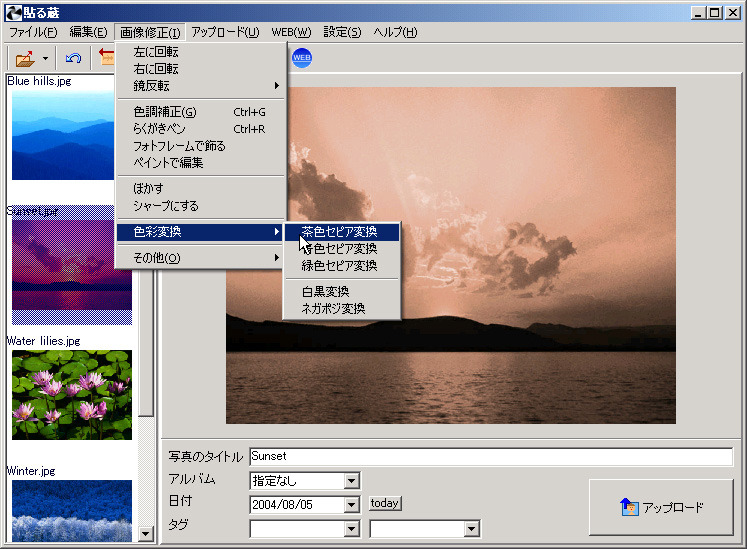Screen dimensions: 747x549
Task: Open the アップロード(U) menu
Action: pos(225,32)
